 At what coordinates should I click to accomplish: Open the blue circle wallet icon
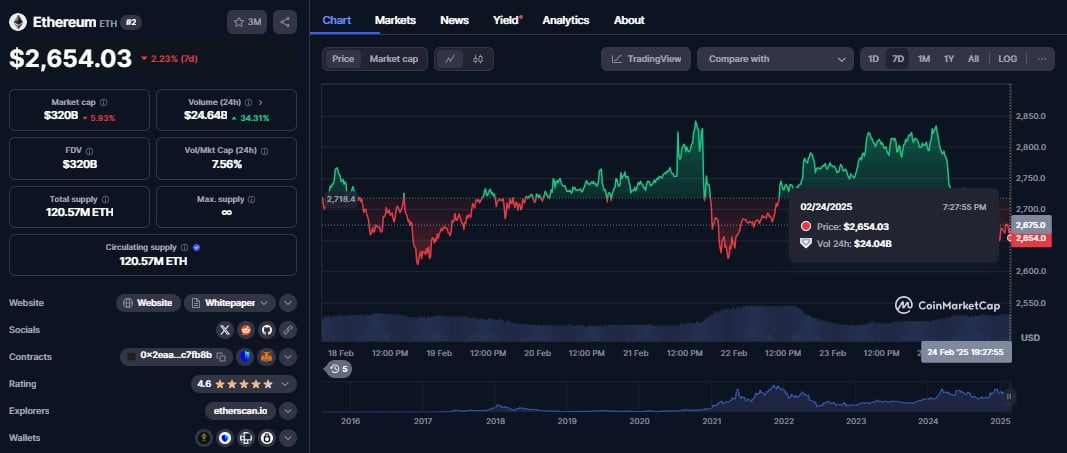(225, 438)
